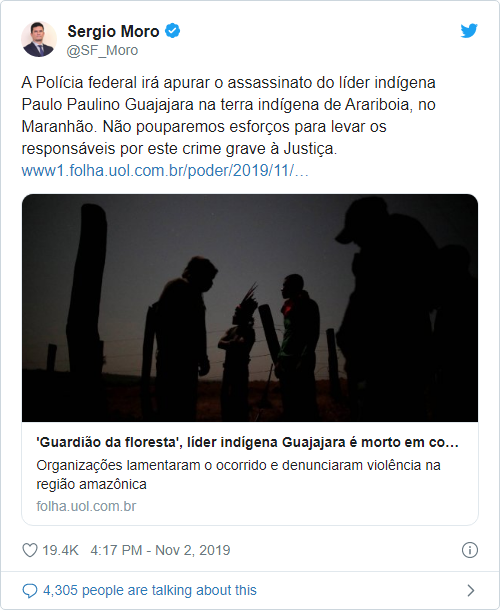Open the tweet info icon
Image resolution: width=500 pixels, height=611 pixels.
(470, 550)
